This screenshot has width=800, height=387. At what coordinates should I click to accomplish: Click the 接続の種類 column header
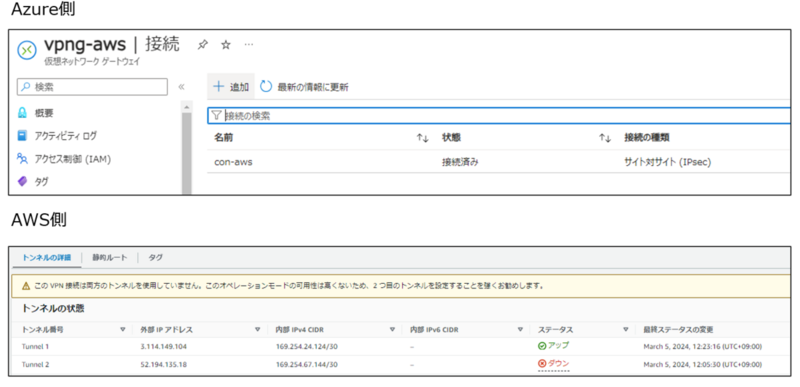646,138
